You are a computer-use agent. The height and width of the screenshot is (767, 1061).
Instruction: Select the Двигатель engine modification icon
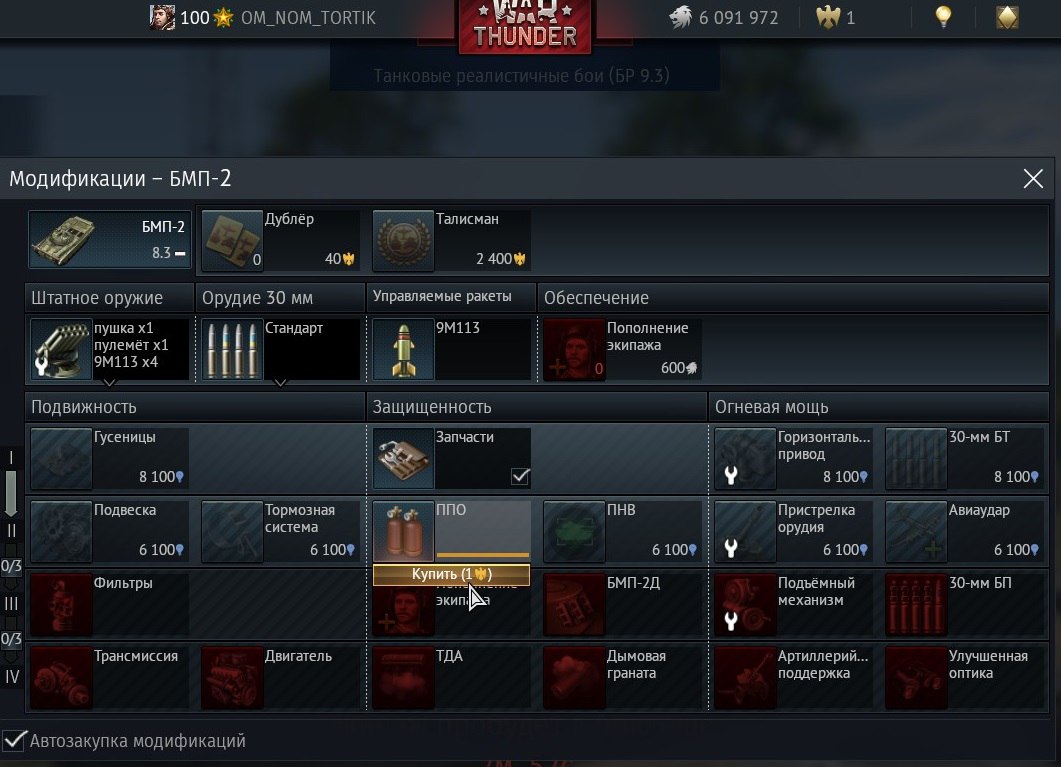tap(232, 677)
